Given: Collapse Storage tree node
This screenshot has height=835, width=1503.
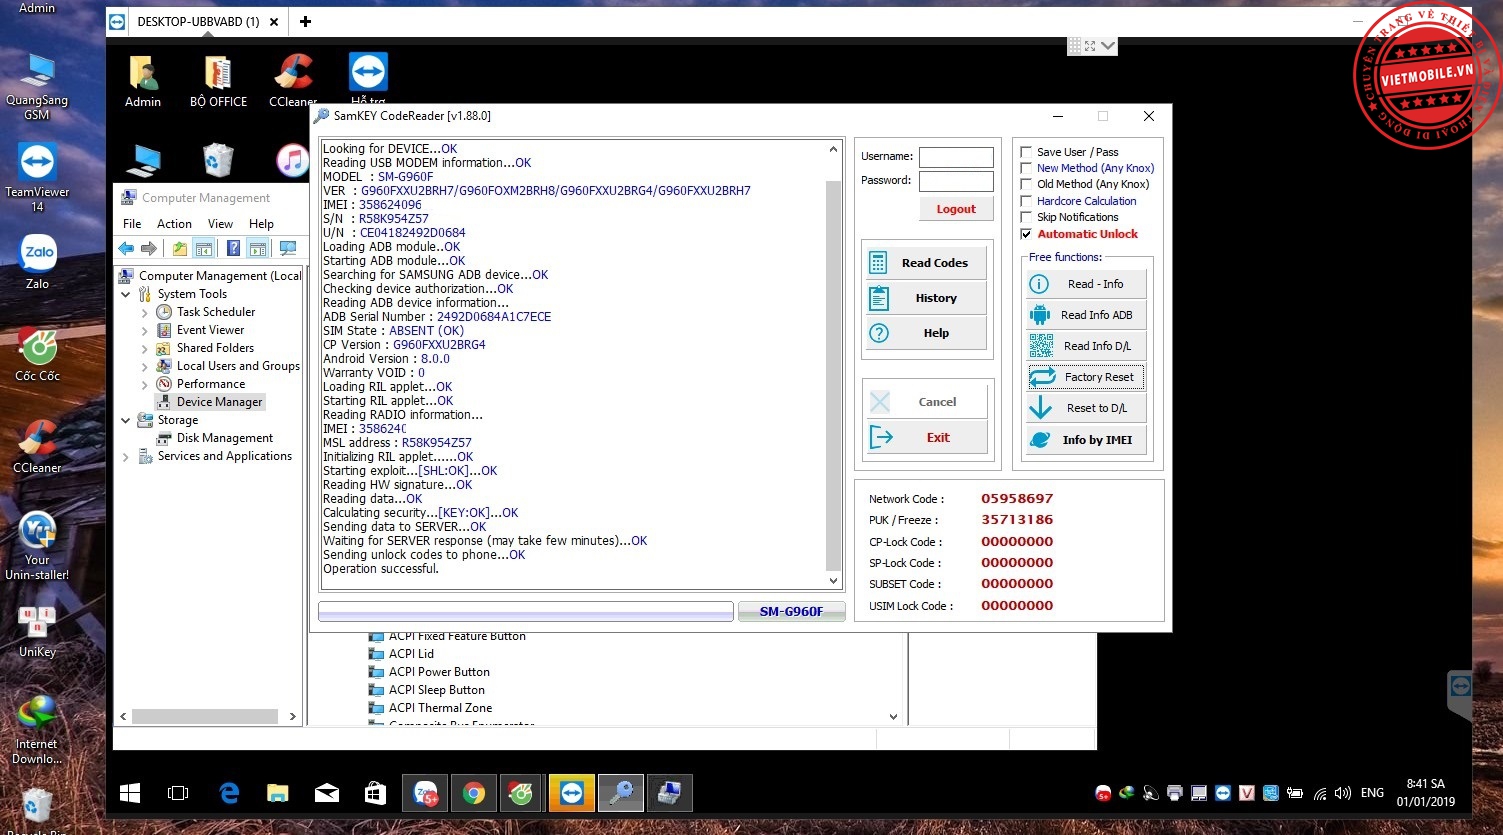Looking at the screenshot, I should coord(126,421).
